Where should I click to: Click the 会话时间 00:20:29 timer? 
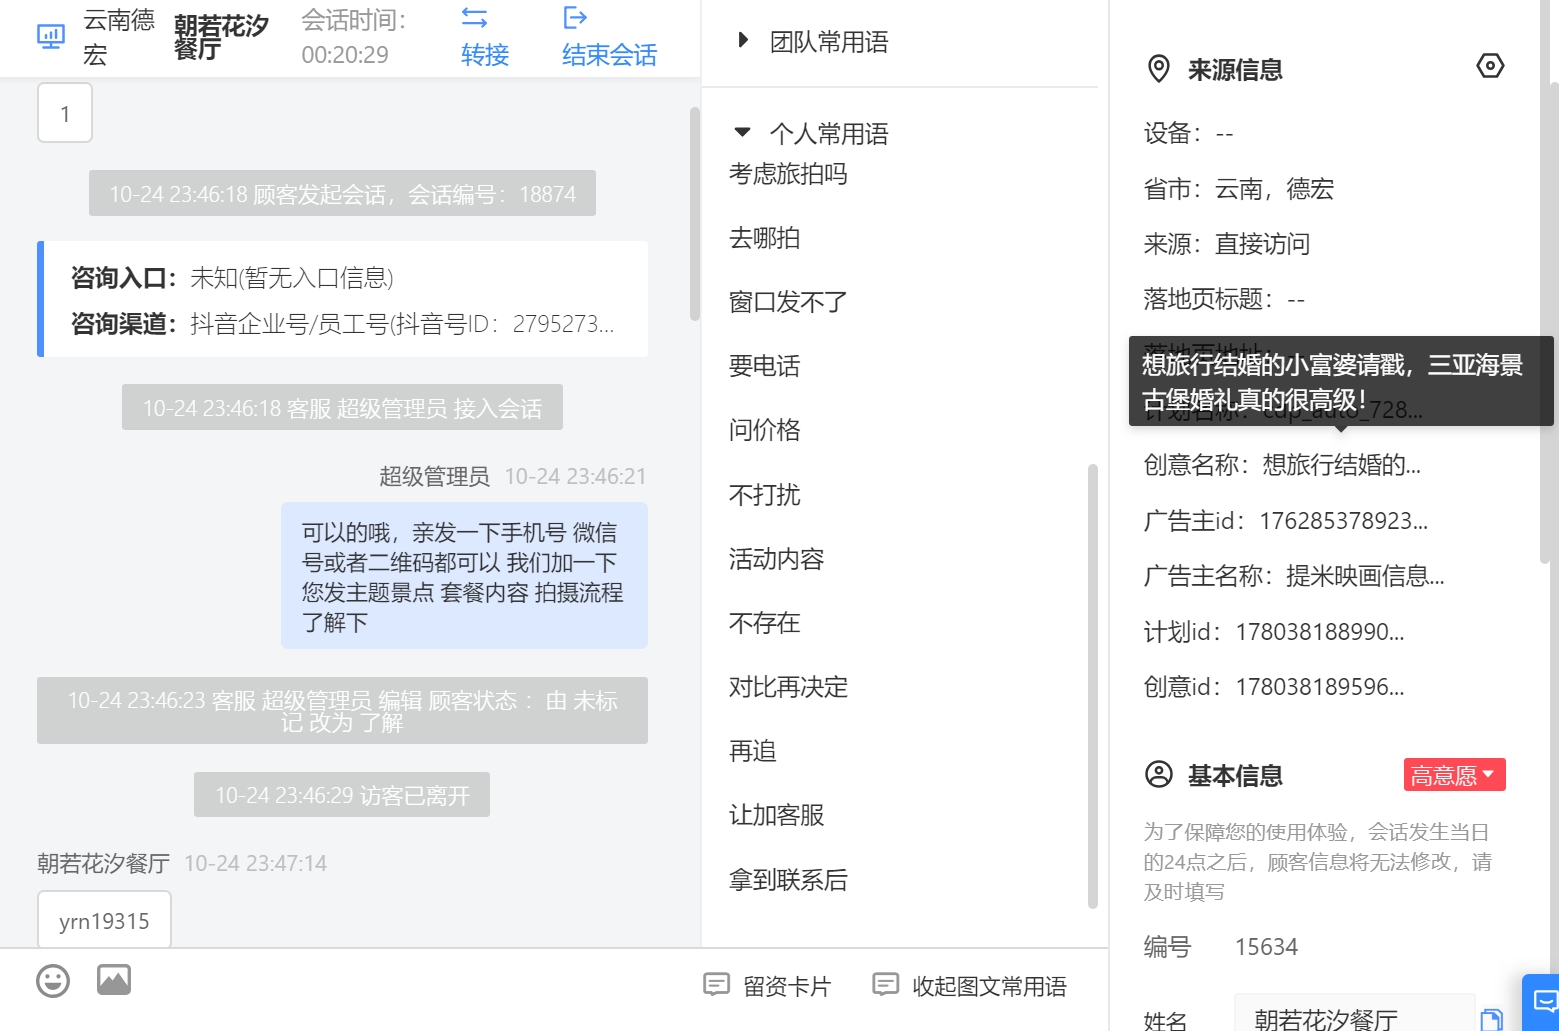355,37
